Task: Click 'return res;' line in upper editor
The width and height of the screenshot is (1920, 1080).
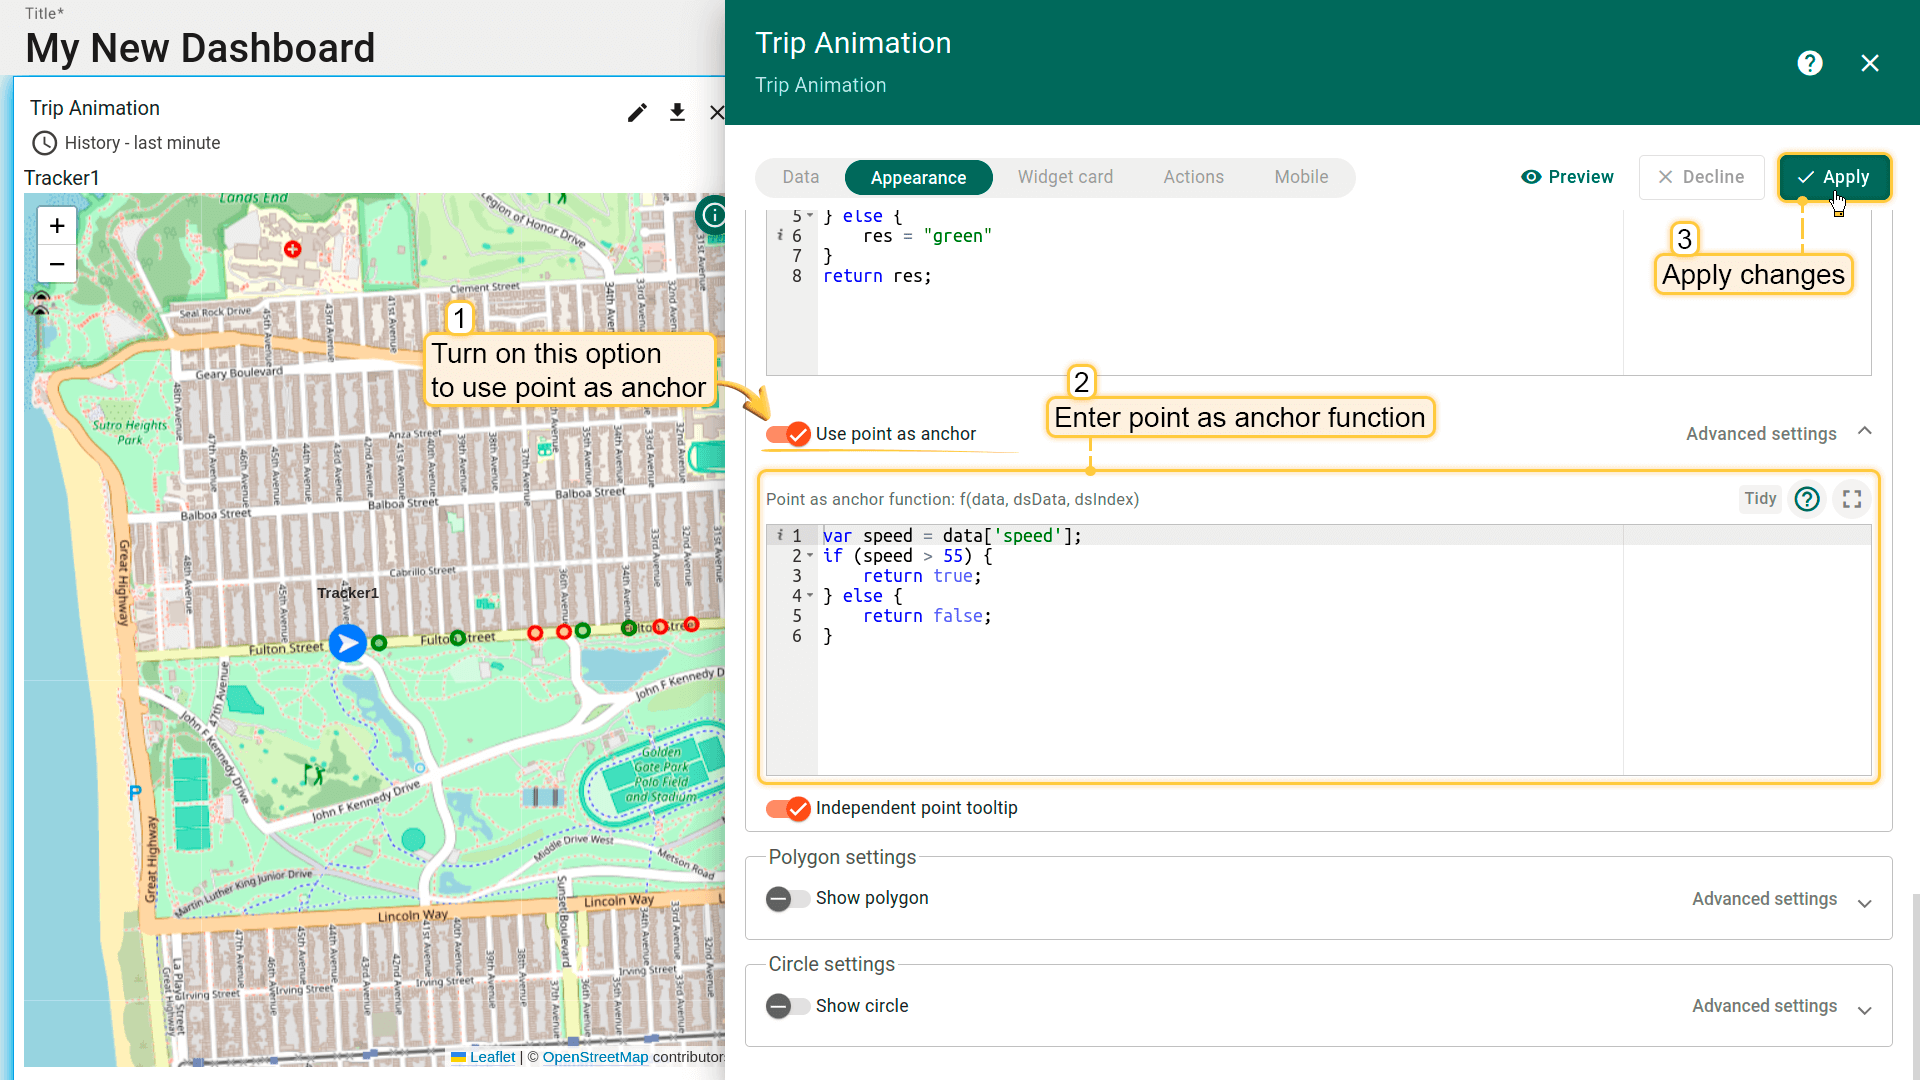Action: pyautogui.click(x=877, y=276)
